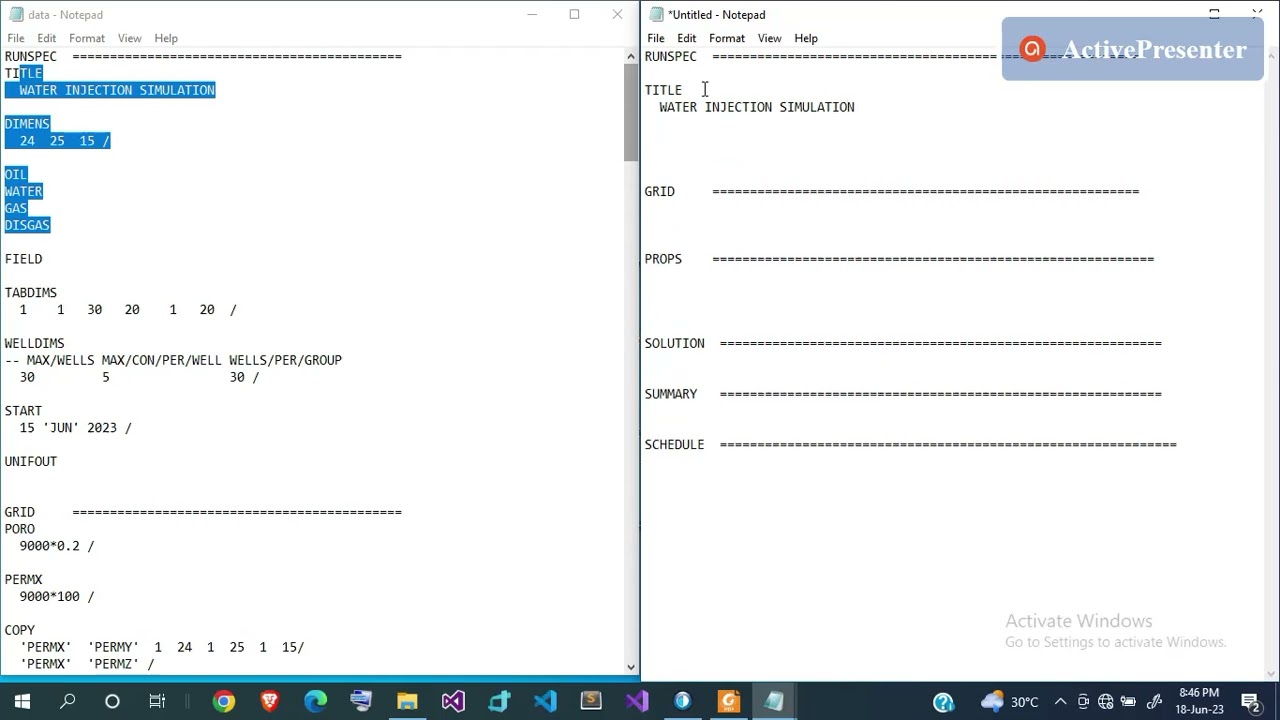This screenshot has width=1280, height=720.
Task: Open View menu in Untitled Notepad
Action: pos(770,38)
